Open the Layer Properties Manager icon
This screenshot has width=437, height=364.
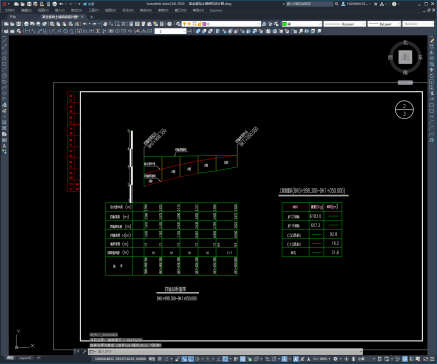pyautogui.click(x=178, y=24)
